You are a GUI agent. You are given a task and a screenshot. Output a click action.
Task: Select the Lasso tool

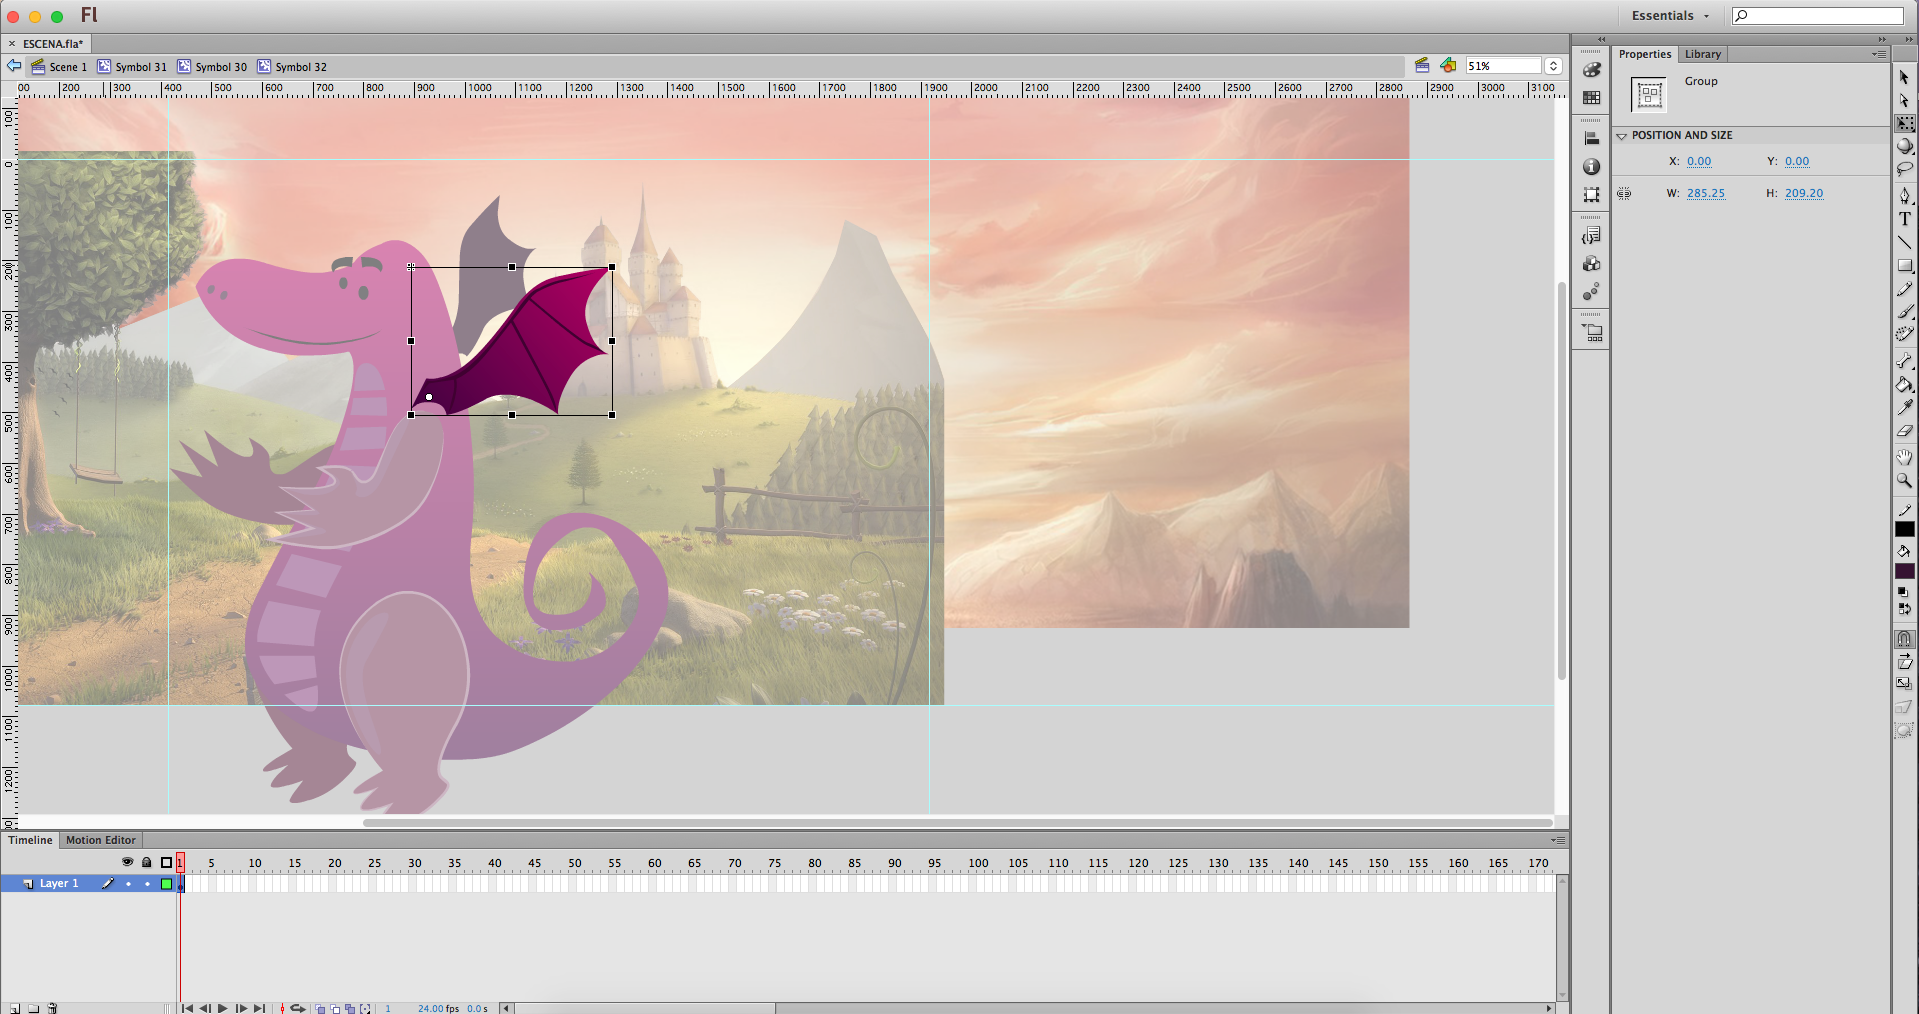(1904, 169)
